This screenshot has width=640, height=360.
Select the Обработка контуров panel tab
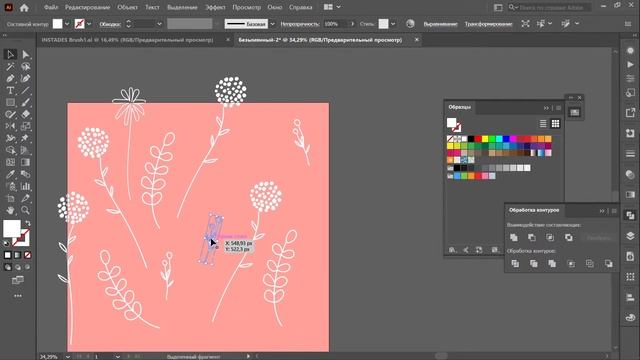point(534,210)
